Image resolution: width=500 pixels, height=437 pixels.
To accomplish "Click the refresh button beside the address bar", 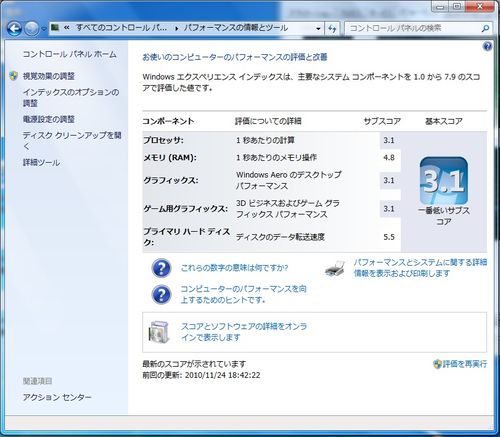I will (332, 29).
